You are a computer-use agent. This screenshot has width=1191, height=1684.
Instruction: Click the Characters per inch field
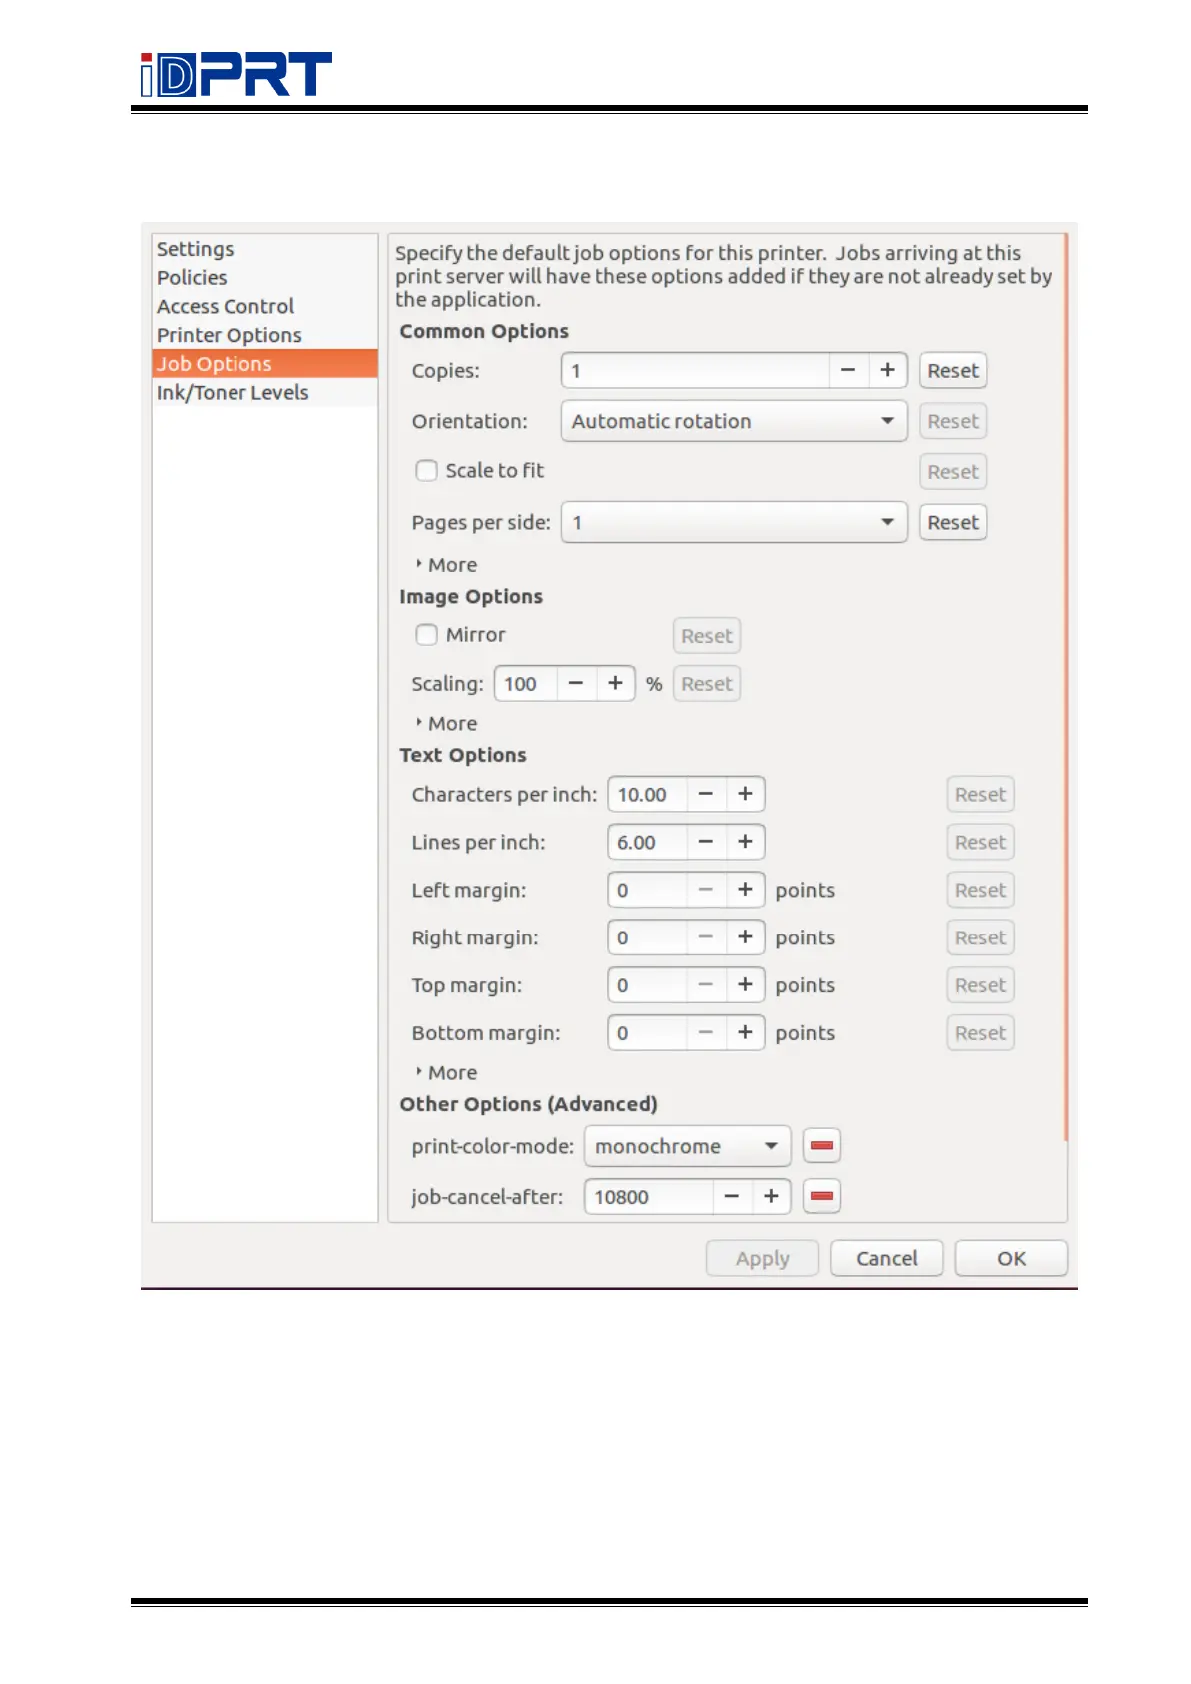pos(647,794)
